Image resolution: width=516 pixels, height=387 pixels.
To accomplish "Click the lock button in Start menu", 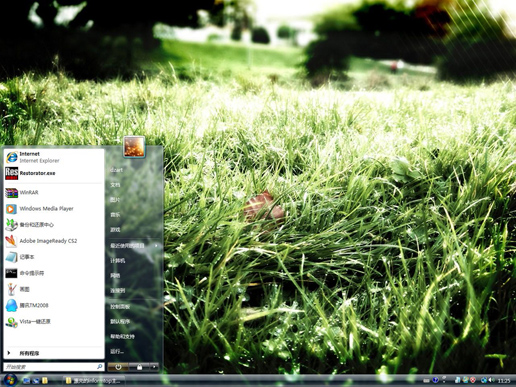I will click(x=139, y=367).
